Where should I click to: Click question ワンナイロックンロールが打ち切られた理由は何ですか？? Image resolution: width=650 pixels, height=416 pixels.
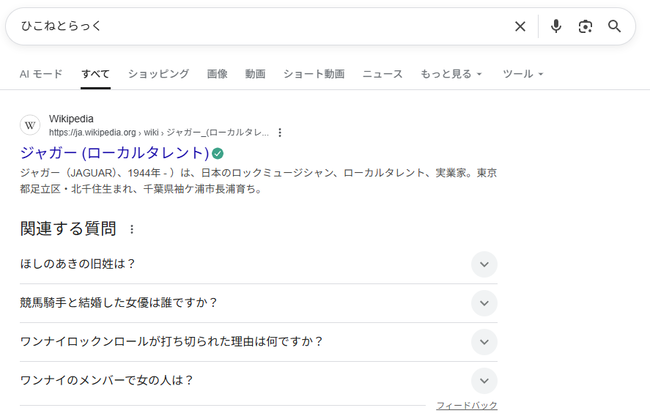[172, 342]
